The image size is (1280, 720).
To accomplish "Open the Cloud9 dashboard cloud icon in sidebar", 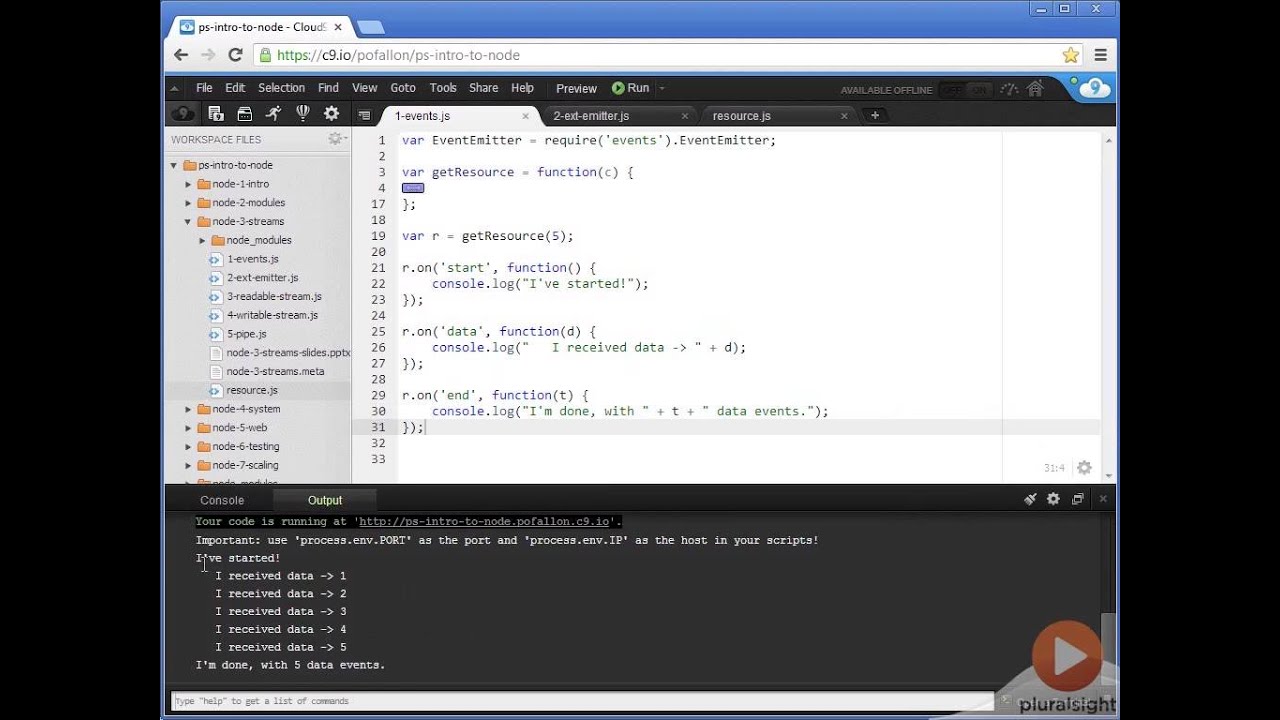I will pos(183,114).
